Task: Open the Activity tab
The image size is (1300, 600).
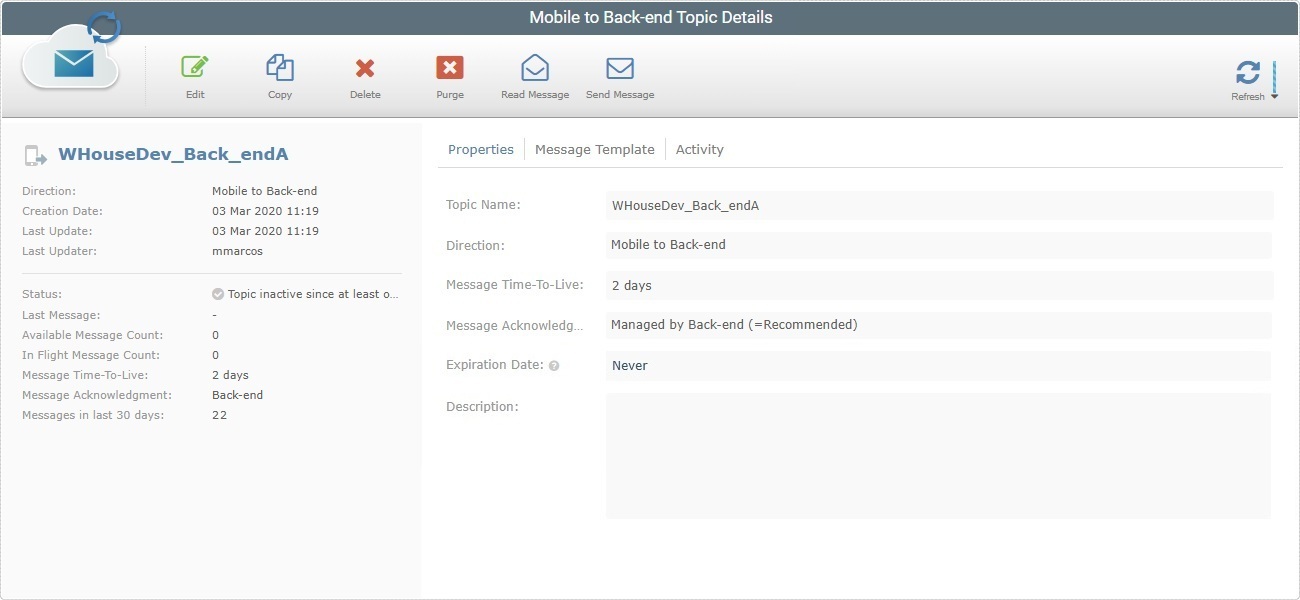Action: point(699,148)
